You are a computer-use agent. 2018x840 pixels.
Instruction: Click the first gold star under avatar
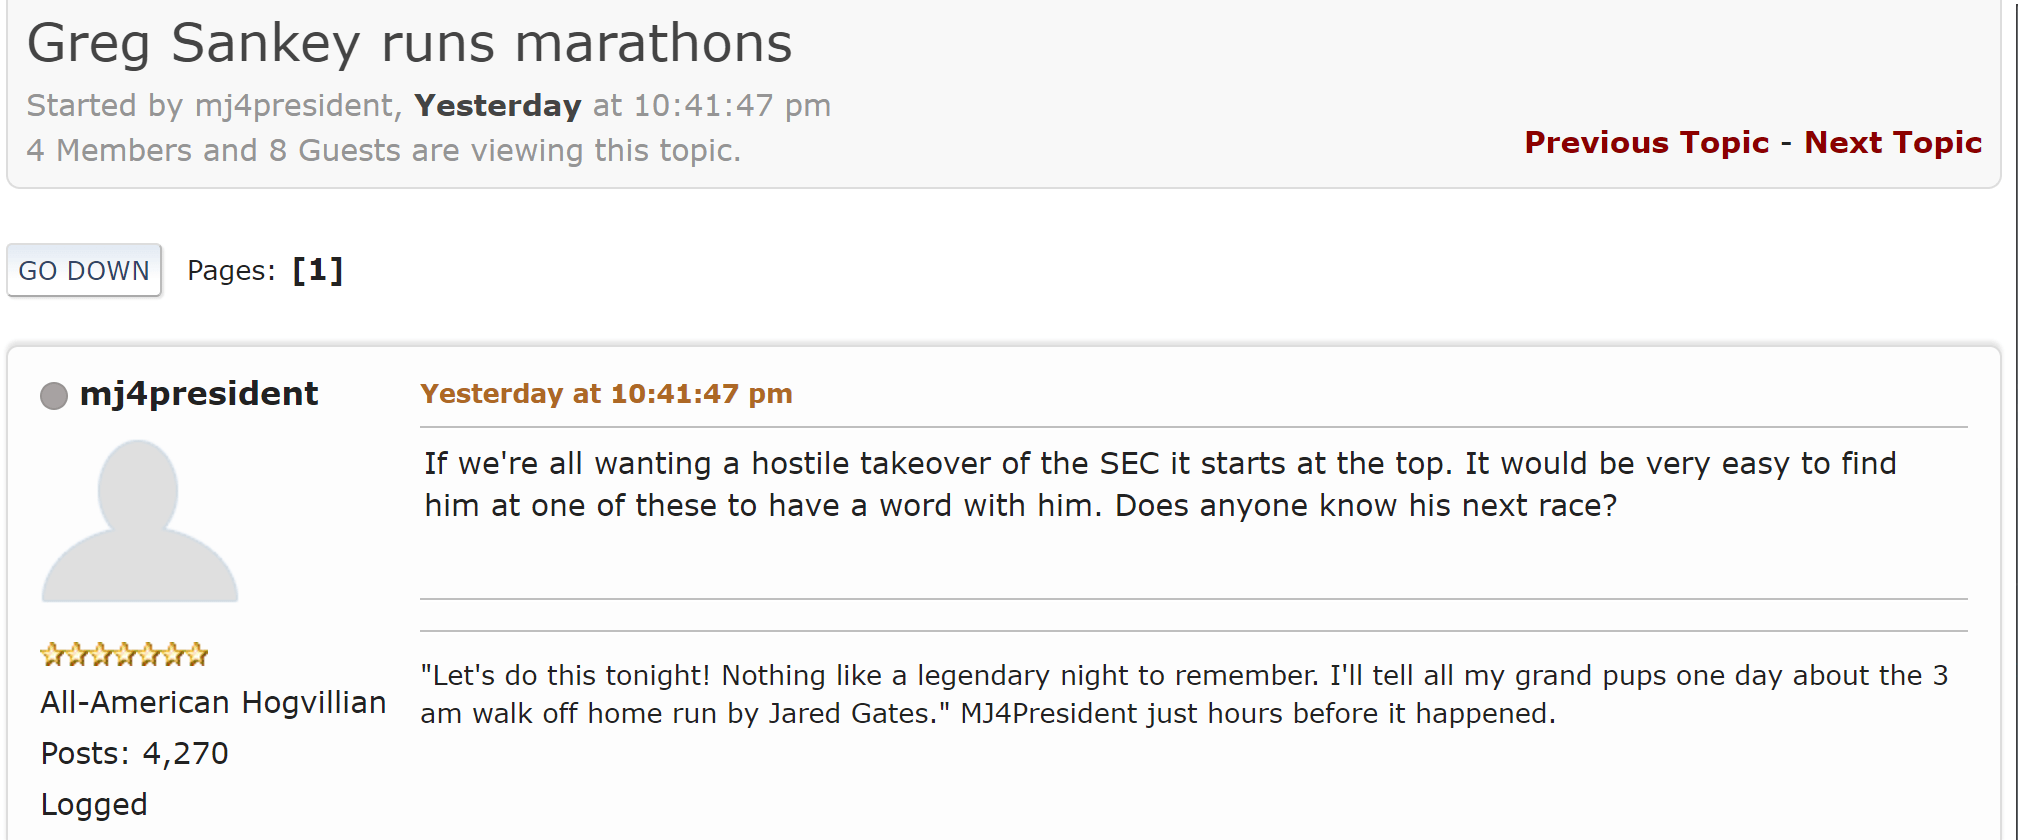tap(51, 655)
